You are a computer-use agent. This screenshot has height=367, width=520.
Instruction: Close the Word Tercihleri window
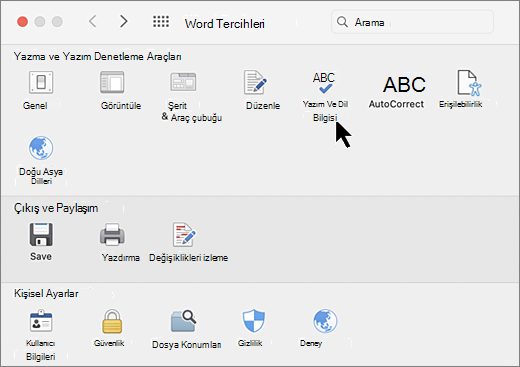tap(23, 22)
